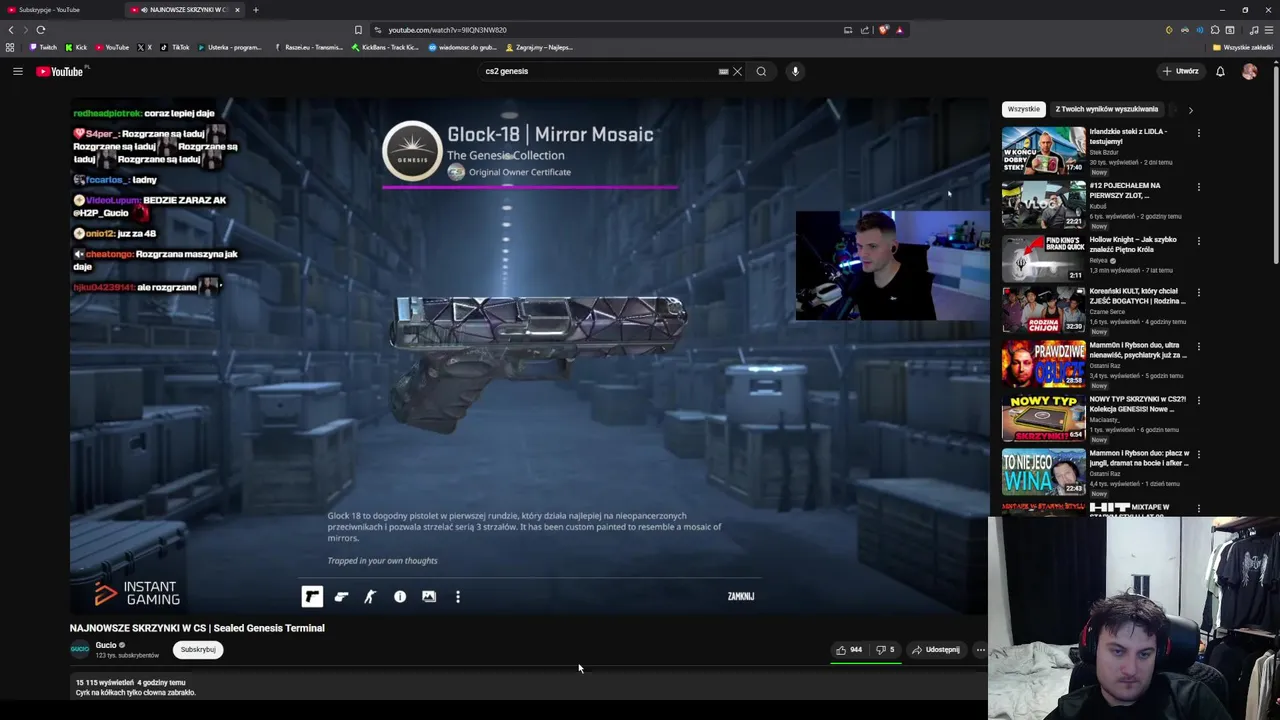The width and height of the screenshot is (1280, 720).
Task: Select the highlighted pistol icon in game bar
Action: [312, 596]
